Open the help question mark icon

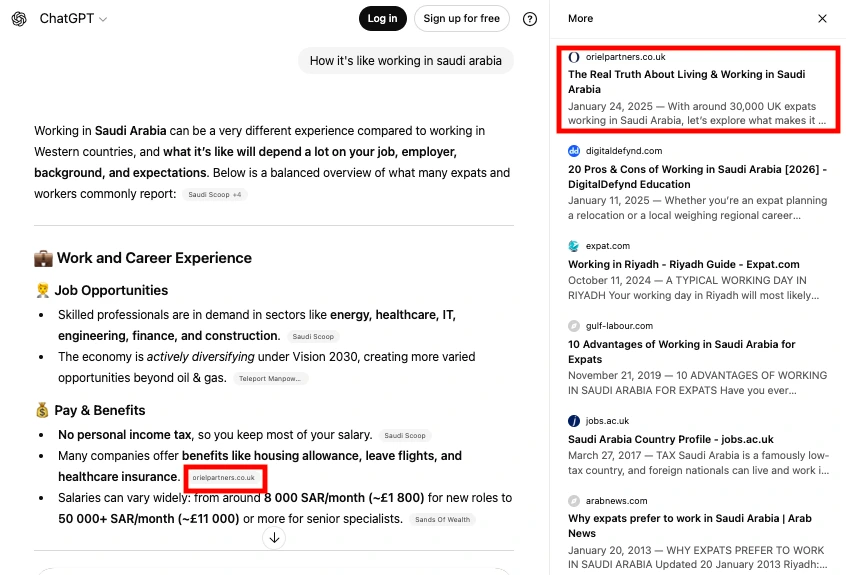[x=530, y=19]
